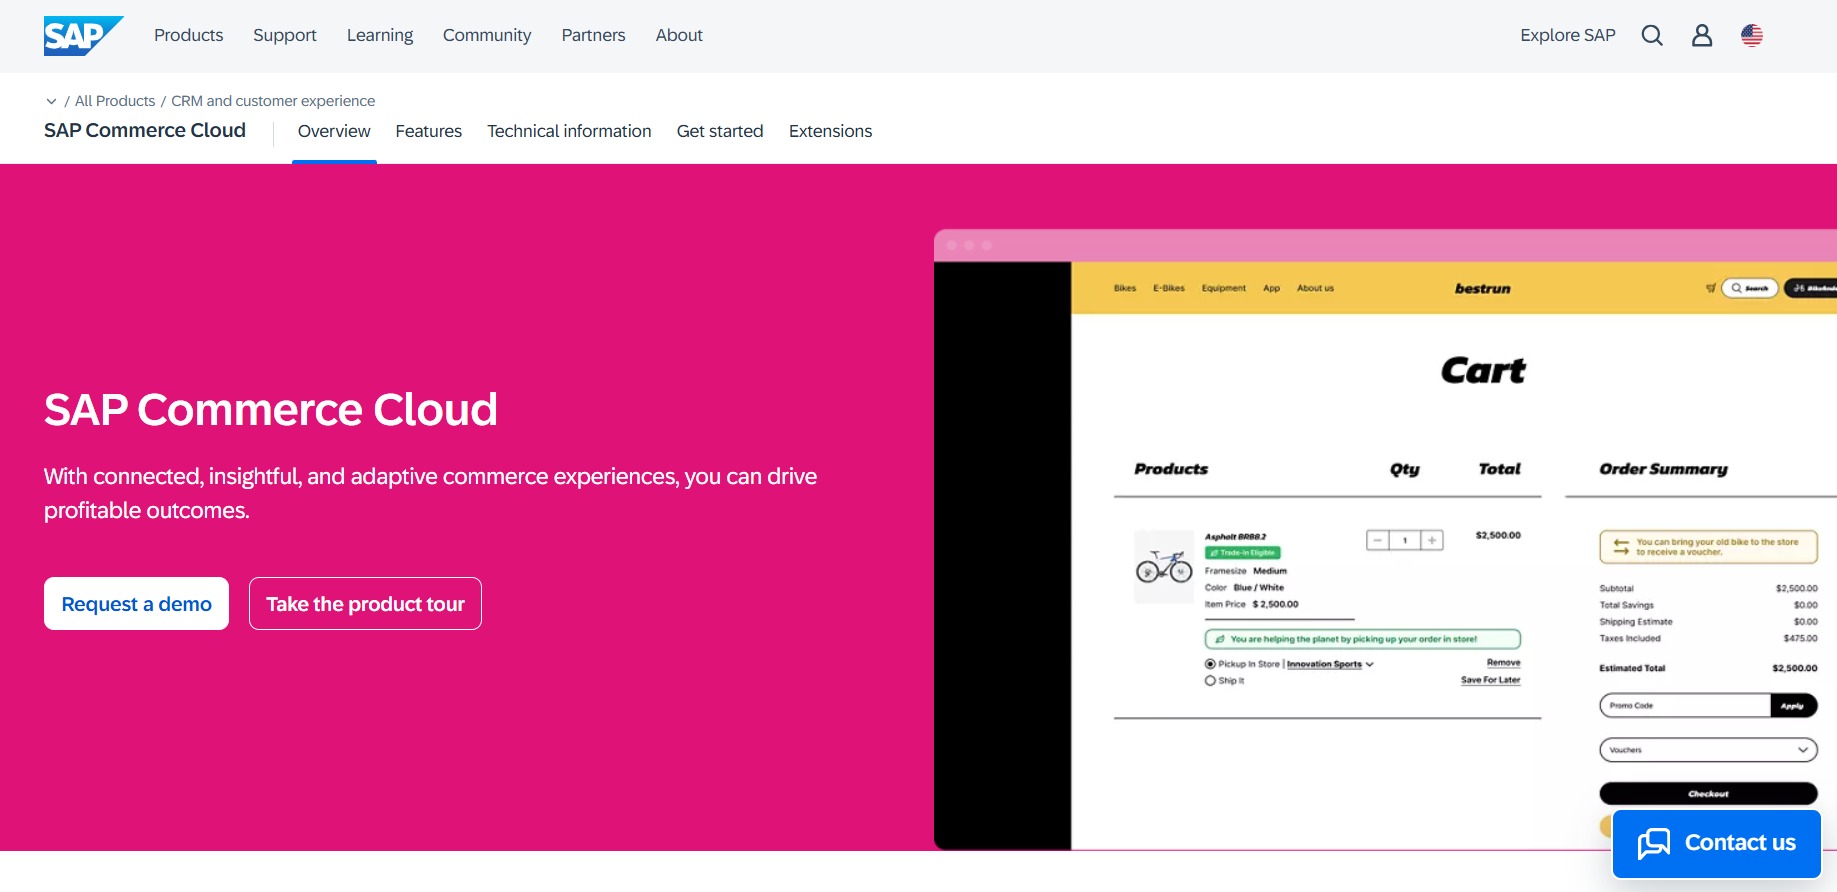Select the US flag country selector
This screenshot has width=1837, height=892.
pyautogui.click(x=1752, y=36)
